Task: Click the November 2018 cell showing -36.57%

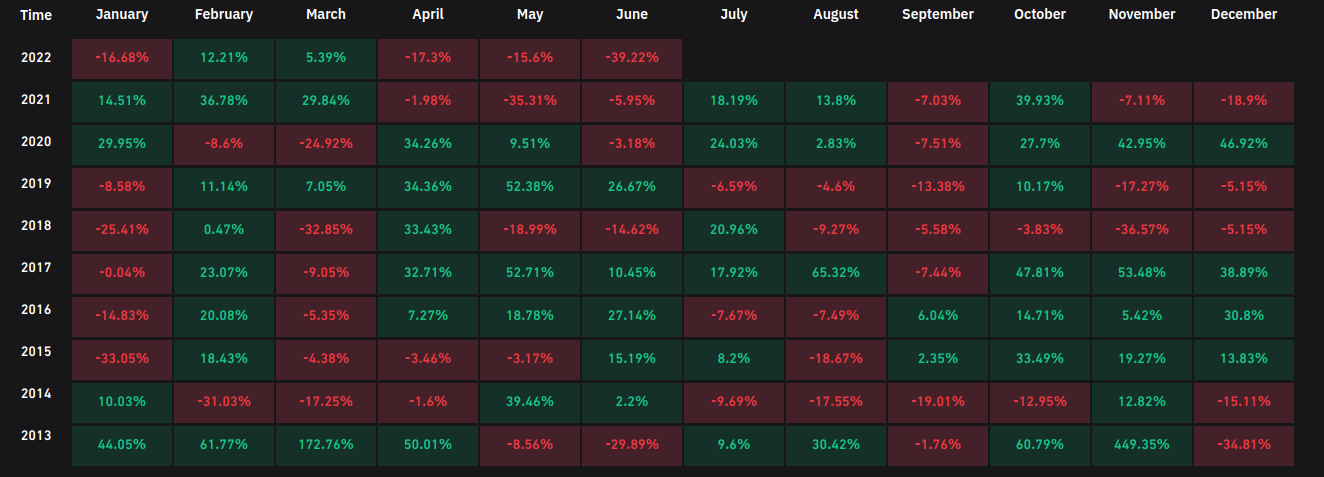Action: (x=1141, y=230)
